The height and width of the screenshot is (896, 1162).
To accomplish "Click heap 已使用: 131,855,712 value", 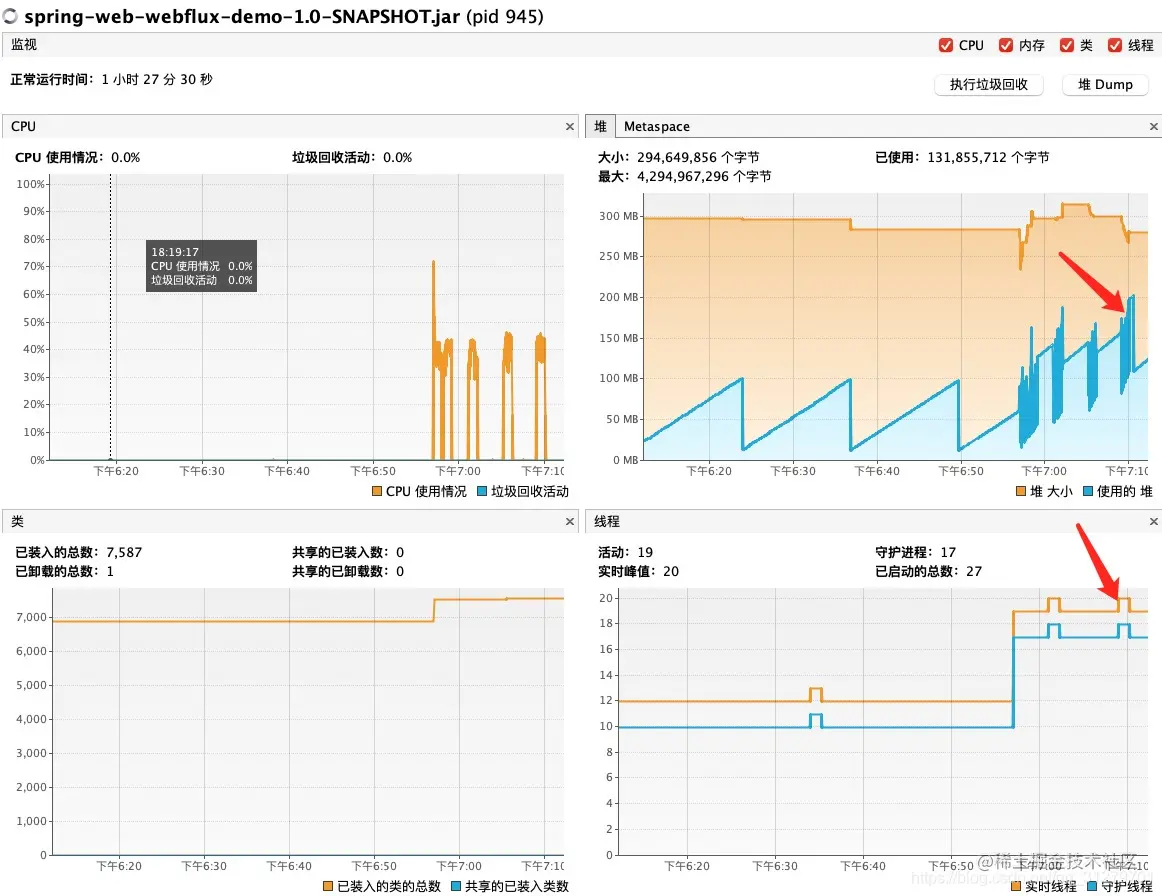I will point(962,157).
